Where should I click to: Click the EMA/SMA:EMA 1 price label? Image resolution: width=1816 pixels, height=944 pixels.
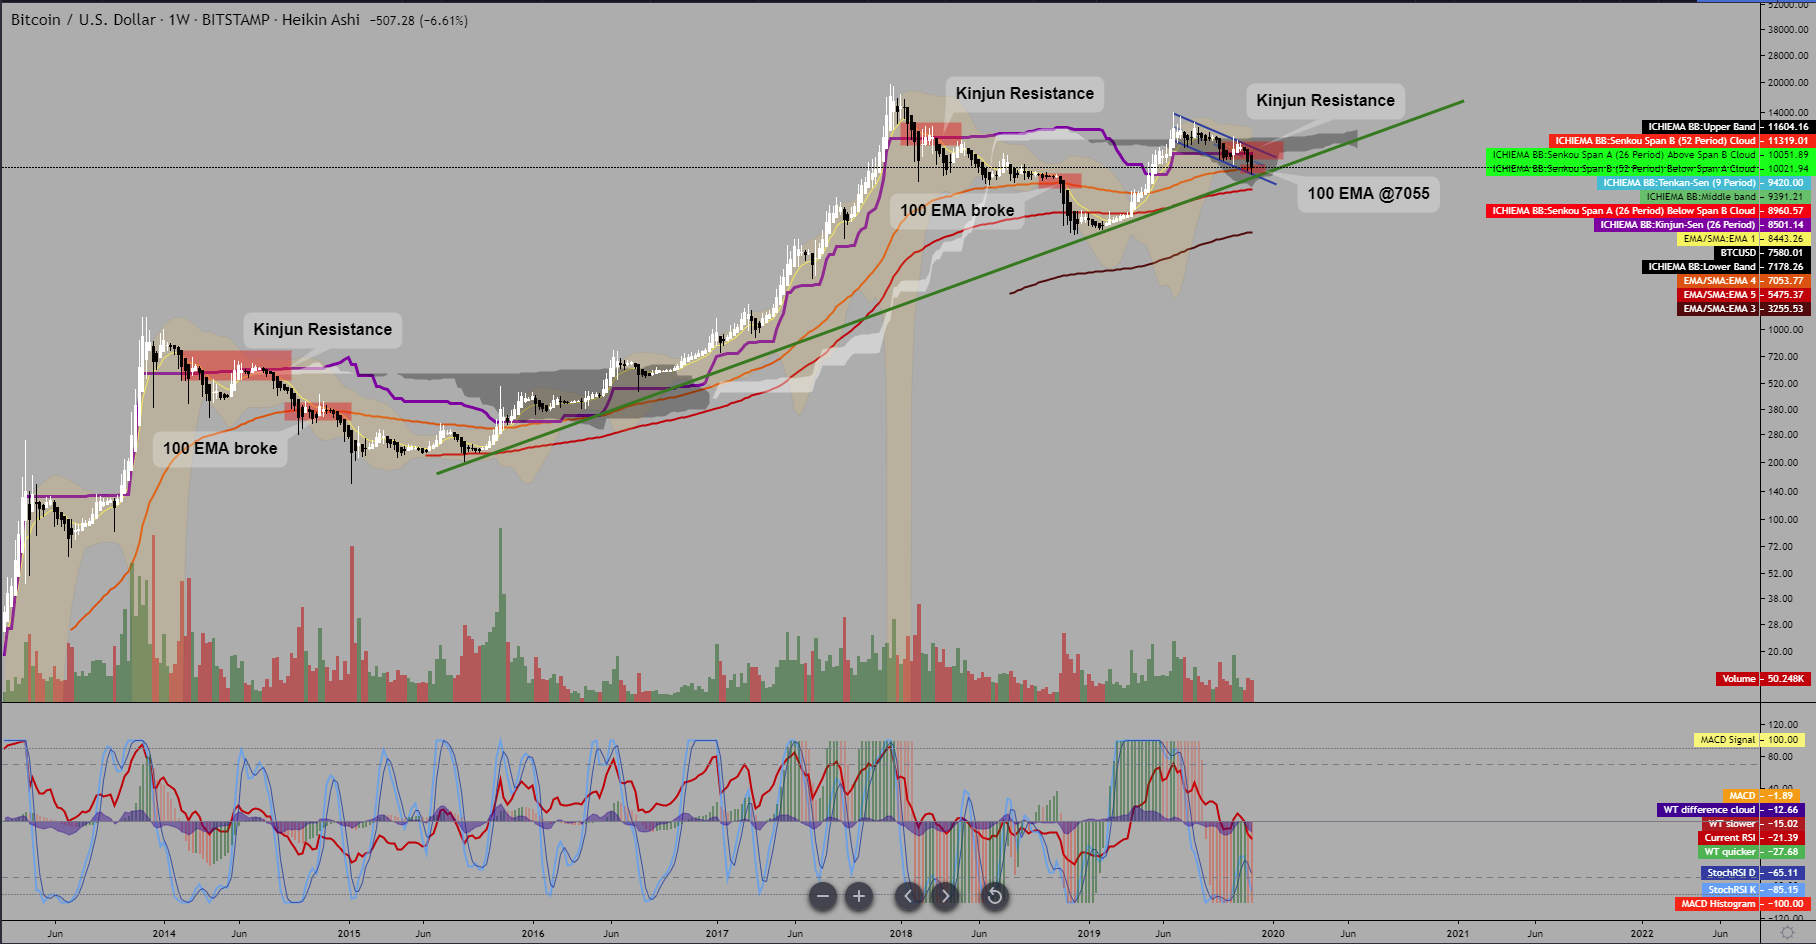pos(1744,239)
